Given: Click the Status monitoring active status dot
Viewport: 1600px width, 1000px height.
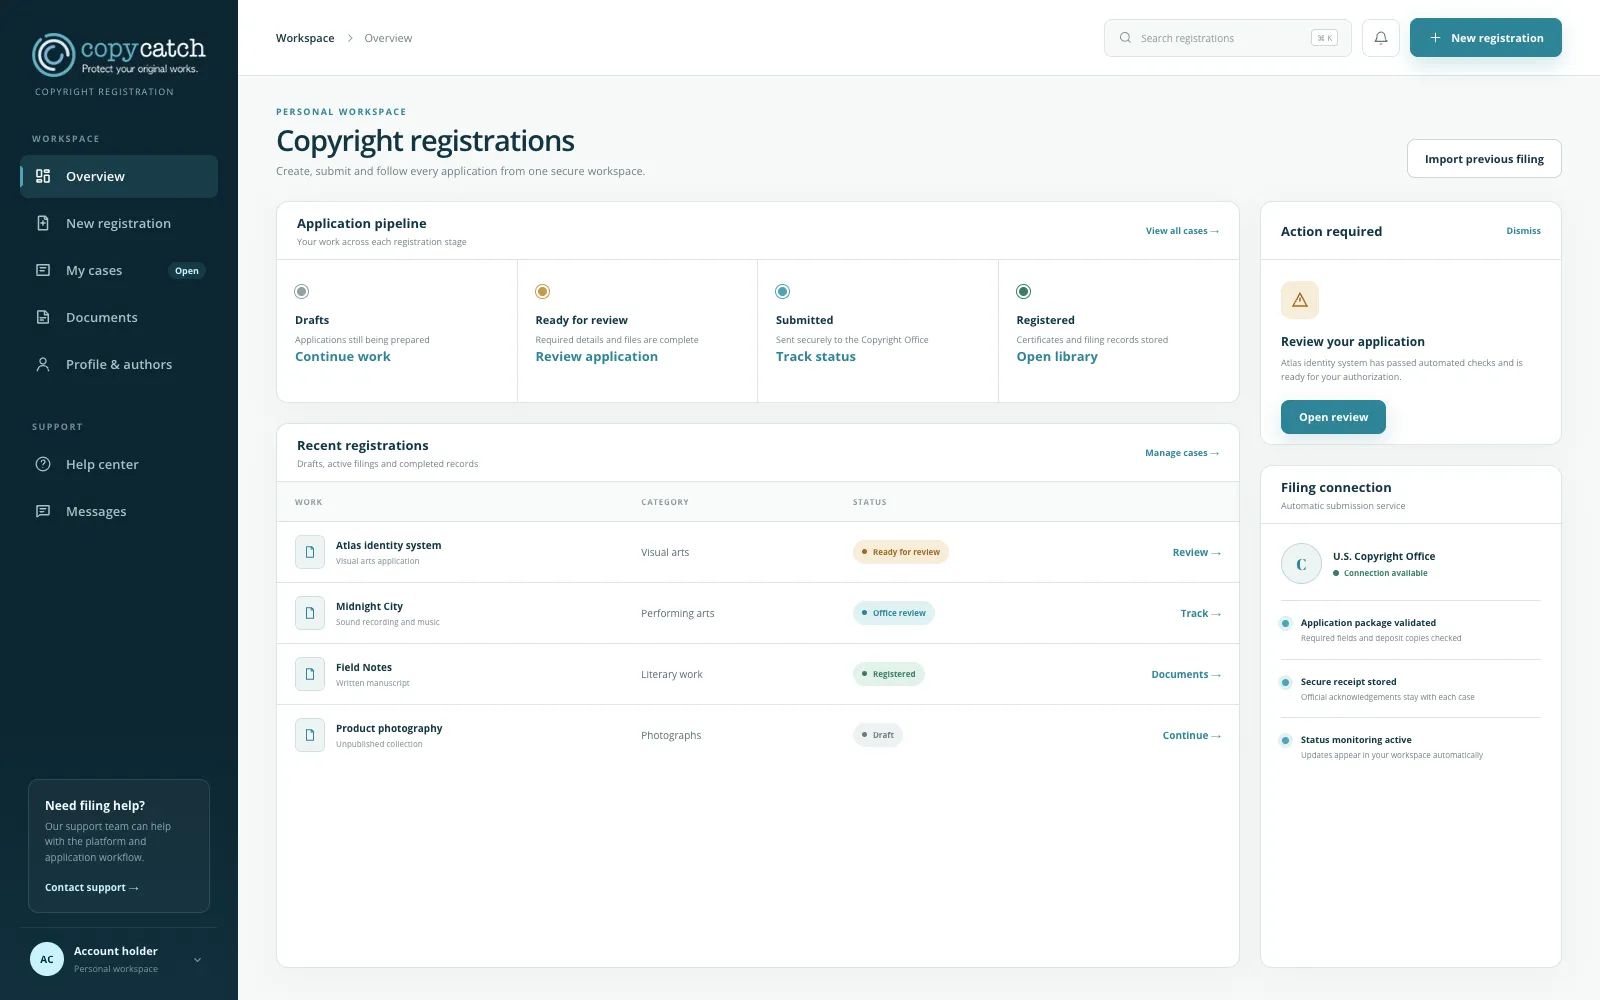Looking at the screenshot, I should pos(1286,740).
